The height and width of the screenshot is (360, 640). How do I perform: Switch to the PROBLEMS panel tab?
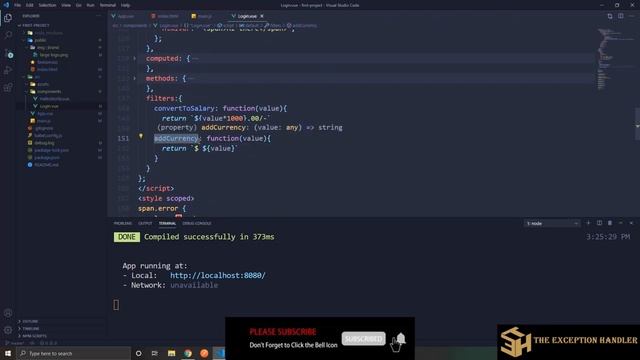pos(123,223)
